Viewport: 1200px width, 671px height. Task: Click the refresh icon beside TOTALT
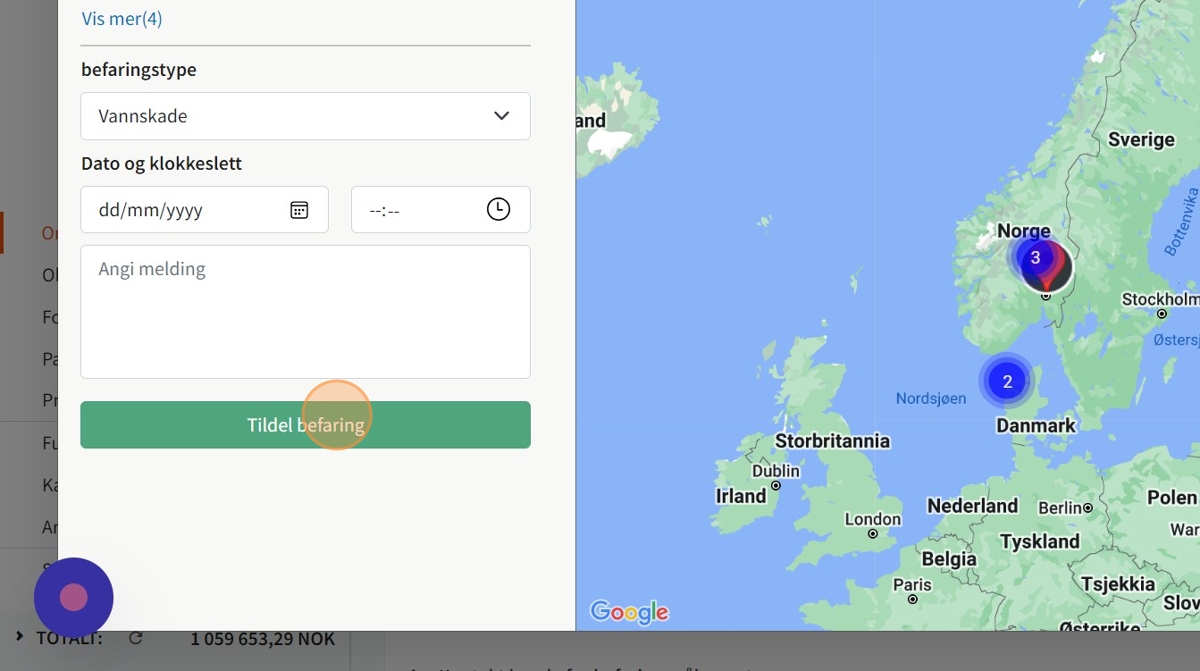136,638
